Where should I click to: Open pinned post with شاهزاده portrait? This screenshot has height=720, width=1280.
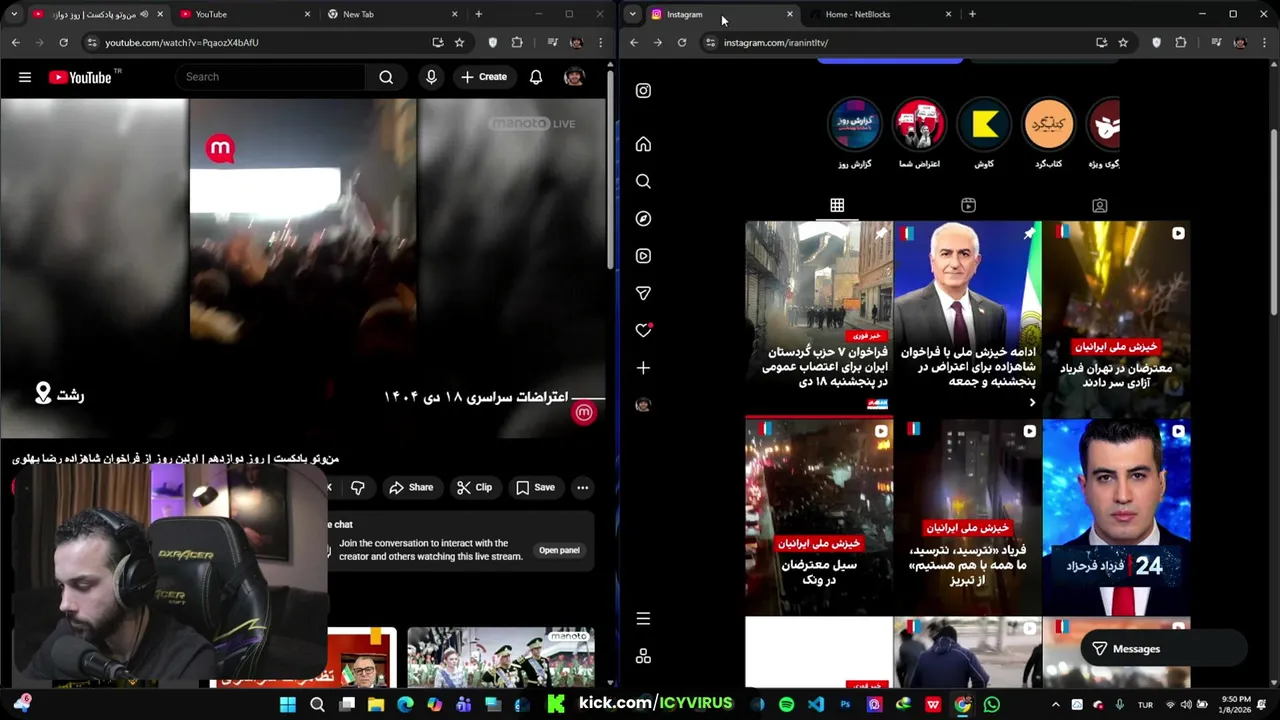tap(967, 318)
